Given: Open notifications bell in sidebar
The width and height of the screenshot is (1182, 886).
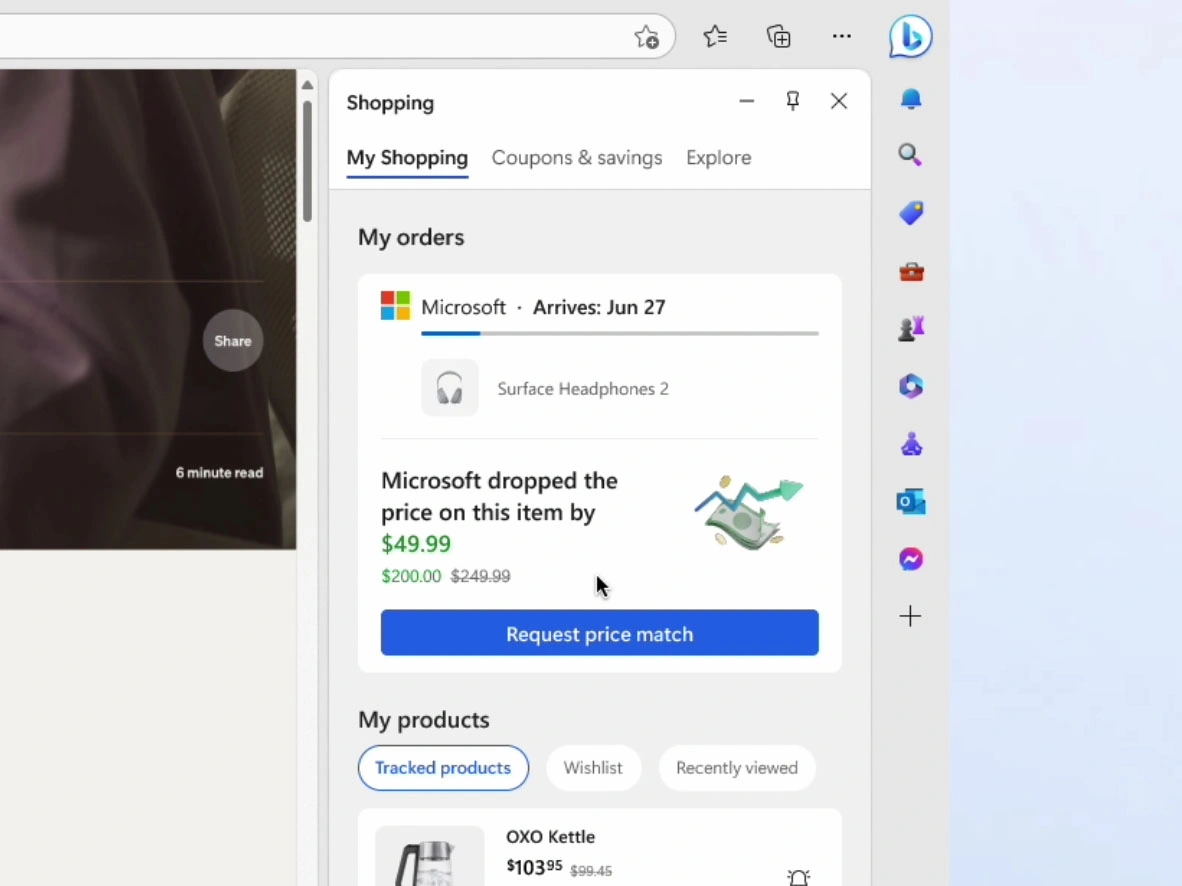Looking at the screenshot, I should click(911, 99).
